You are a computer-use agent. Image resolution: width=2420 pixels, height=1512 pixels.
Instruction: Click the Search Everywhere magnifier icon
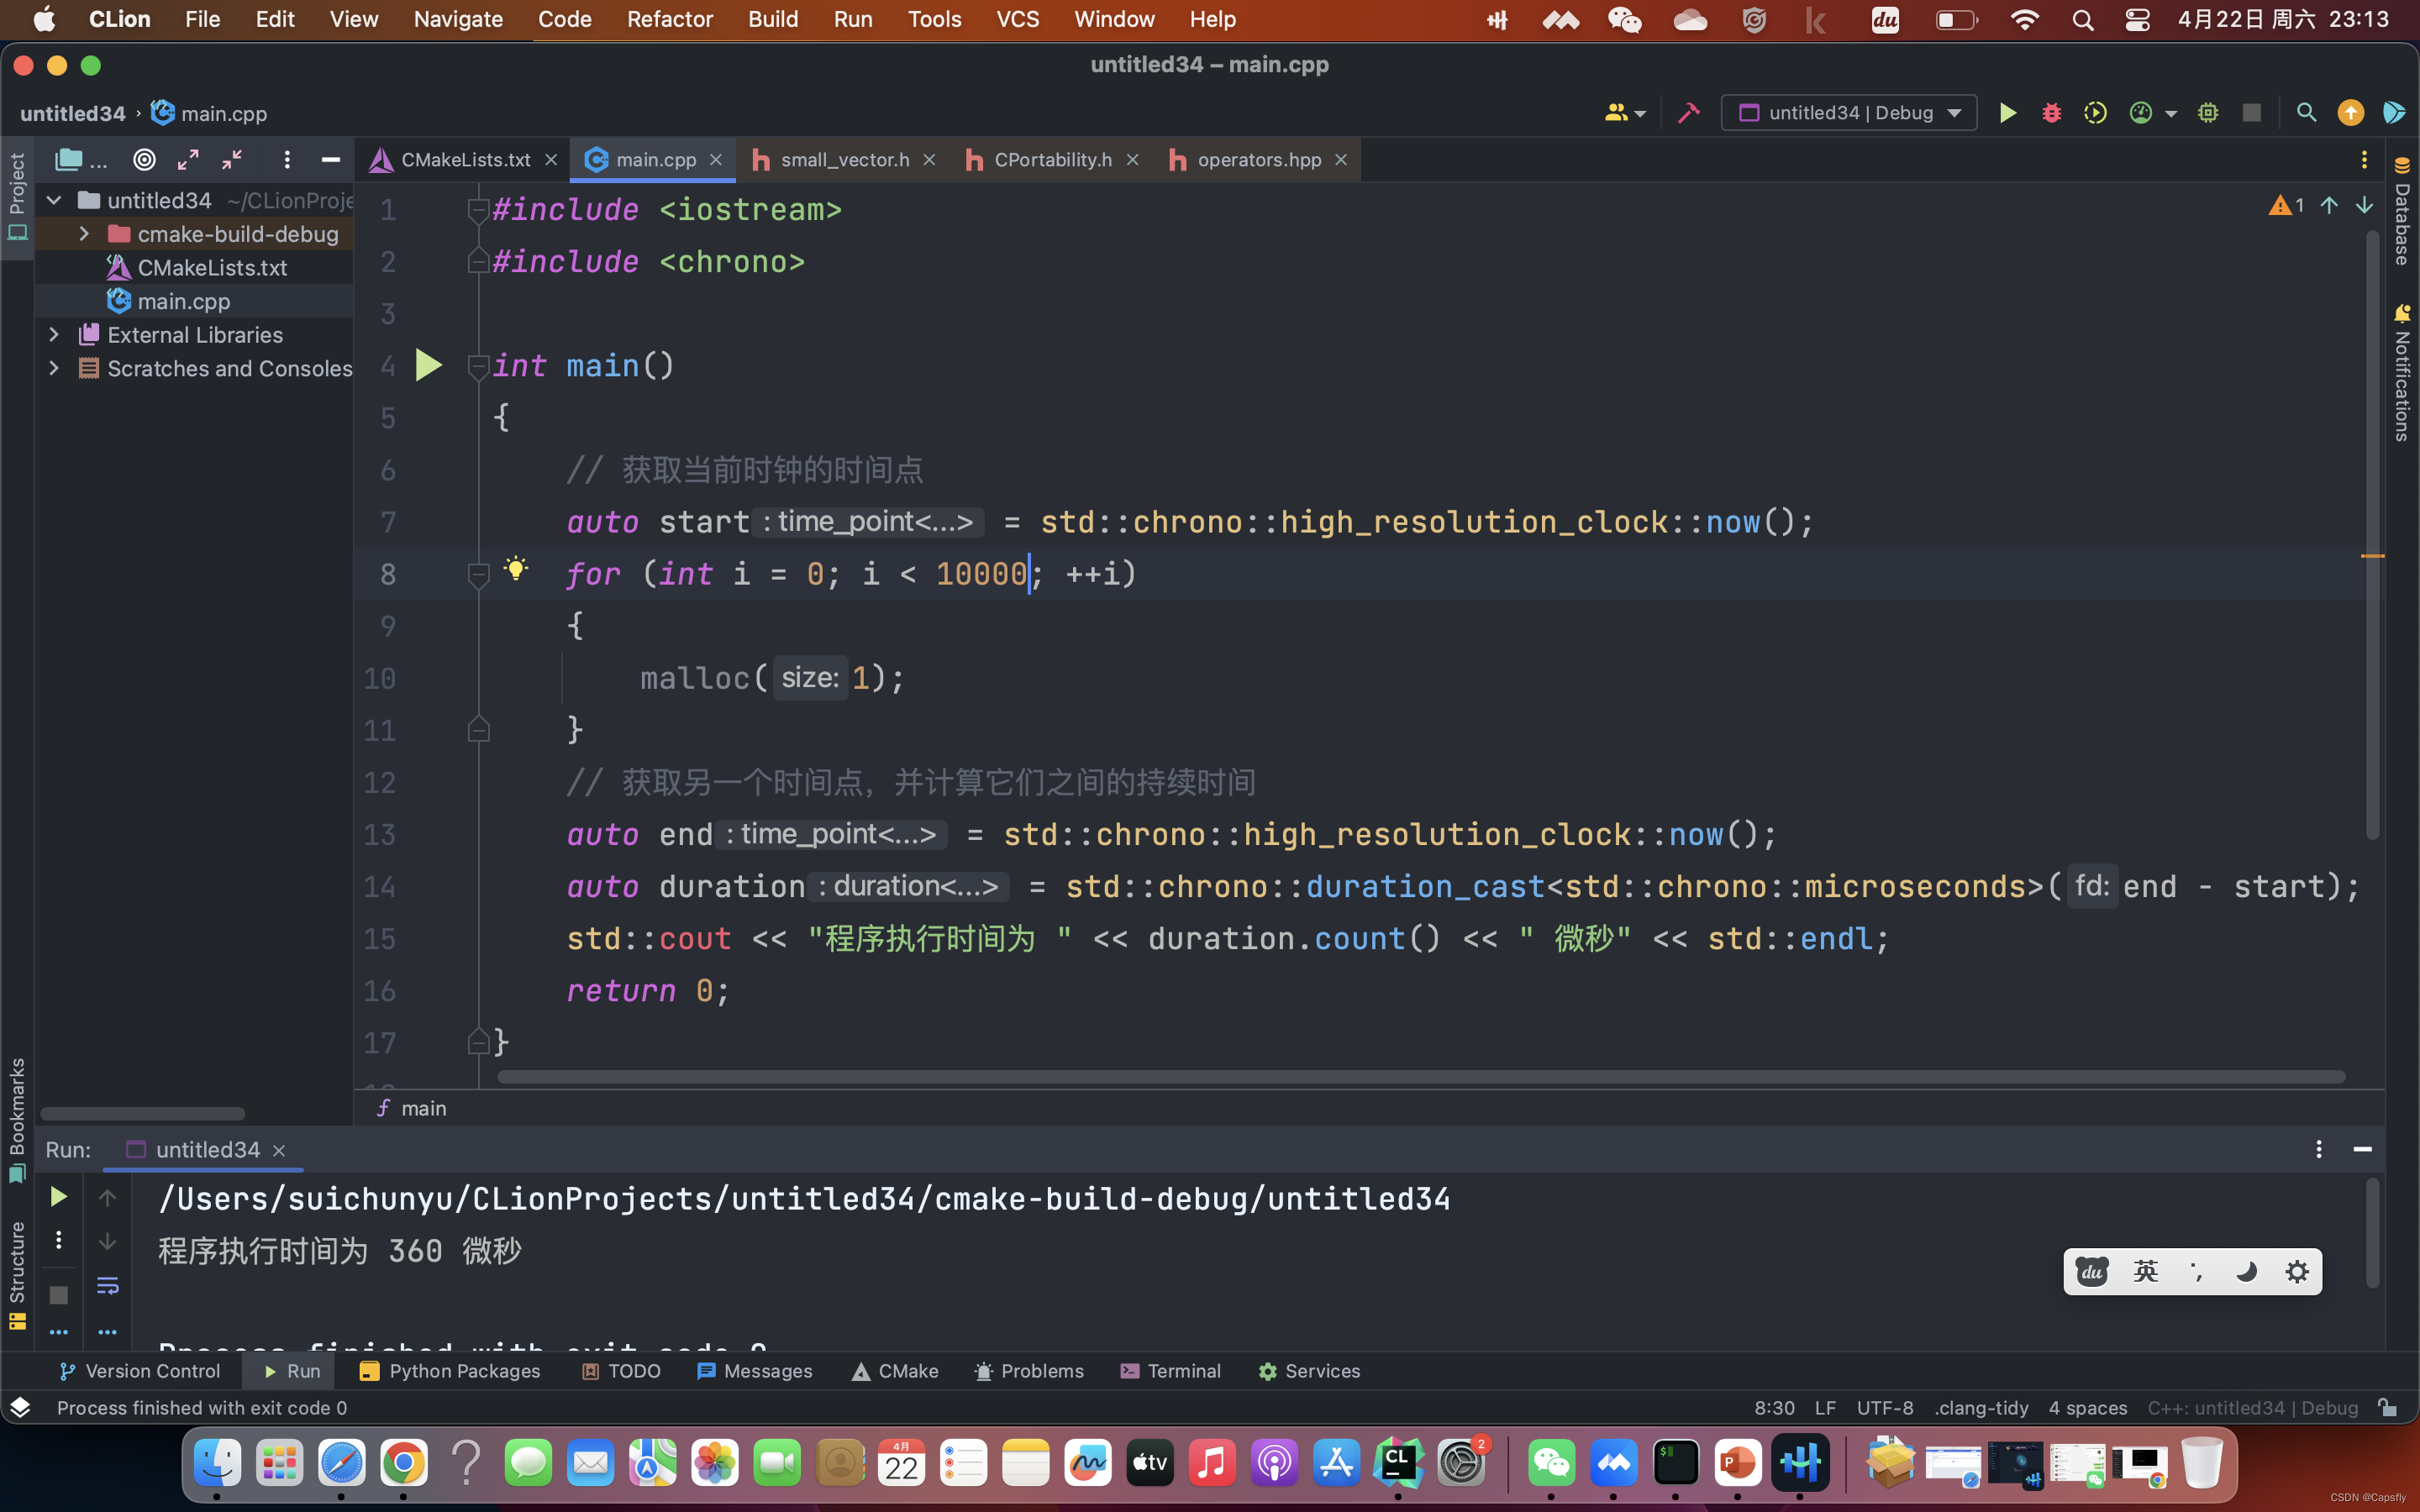(x=2306, y=113)
